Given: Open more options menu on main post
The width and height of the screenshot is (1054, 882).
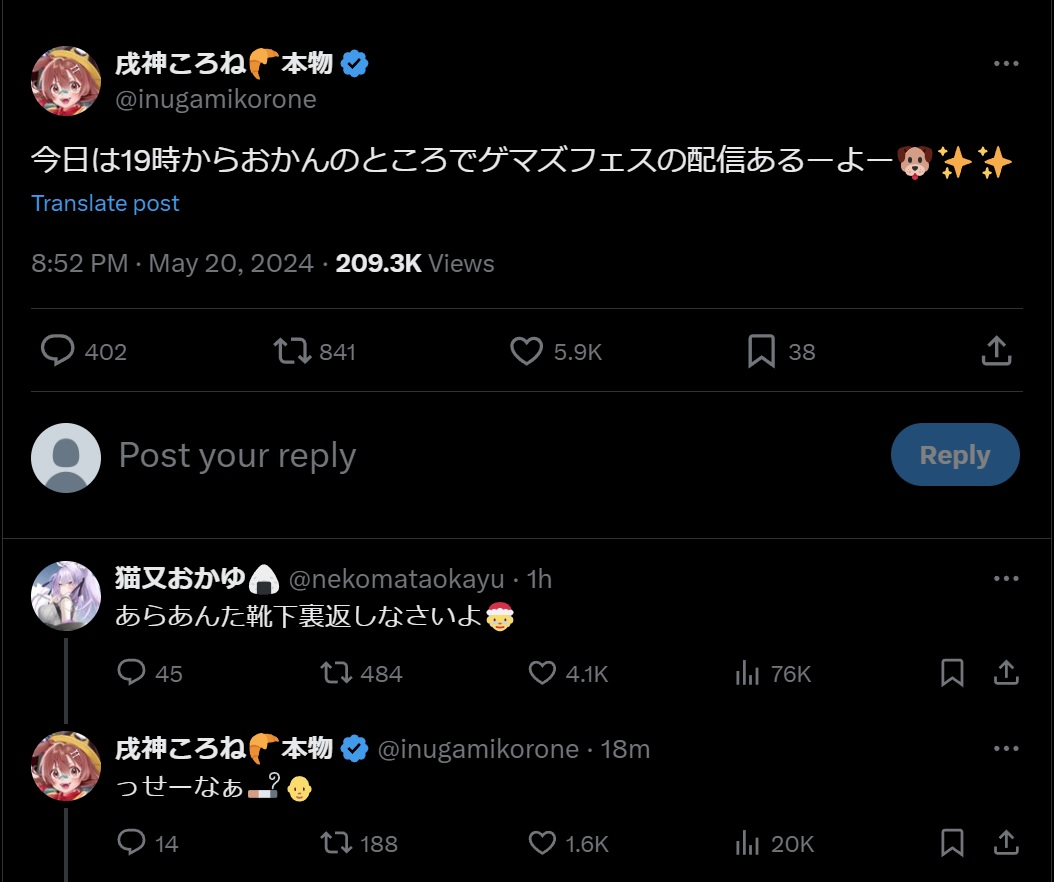Looking at the screenshot, I should (1005, 64).
